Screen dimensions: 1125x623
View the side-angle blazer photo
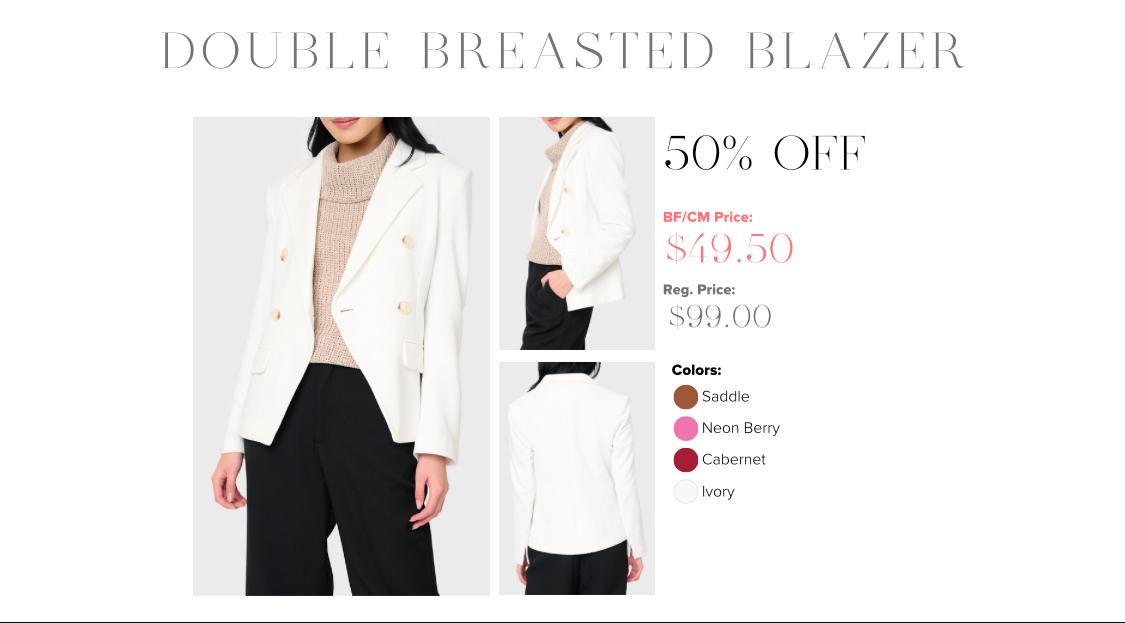click(x=577, y=233)
